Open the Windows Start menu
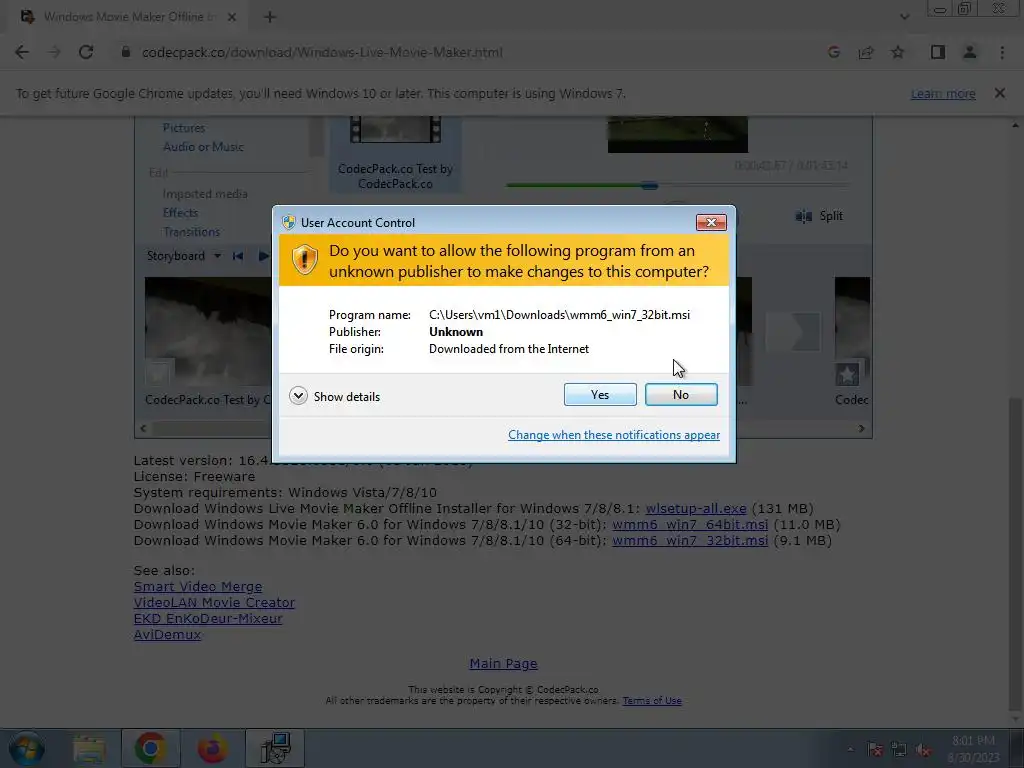1024x768 pixels. pos(27,748)
